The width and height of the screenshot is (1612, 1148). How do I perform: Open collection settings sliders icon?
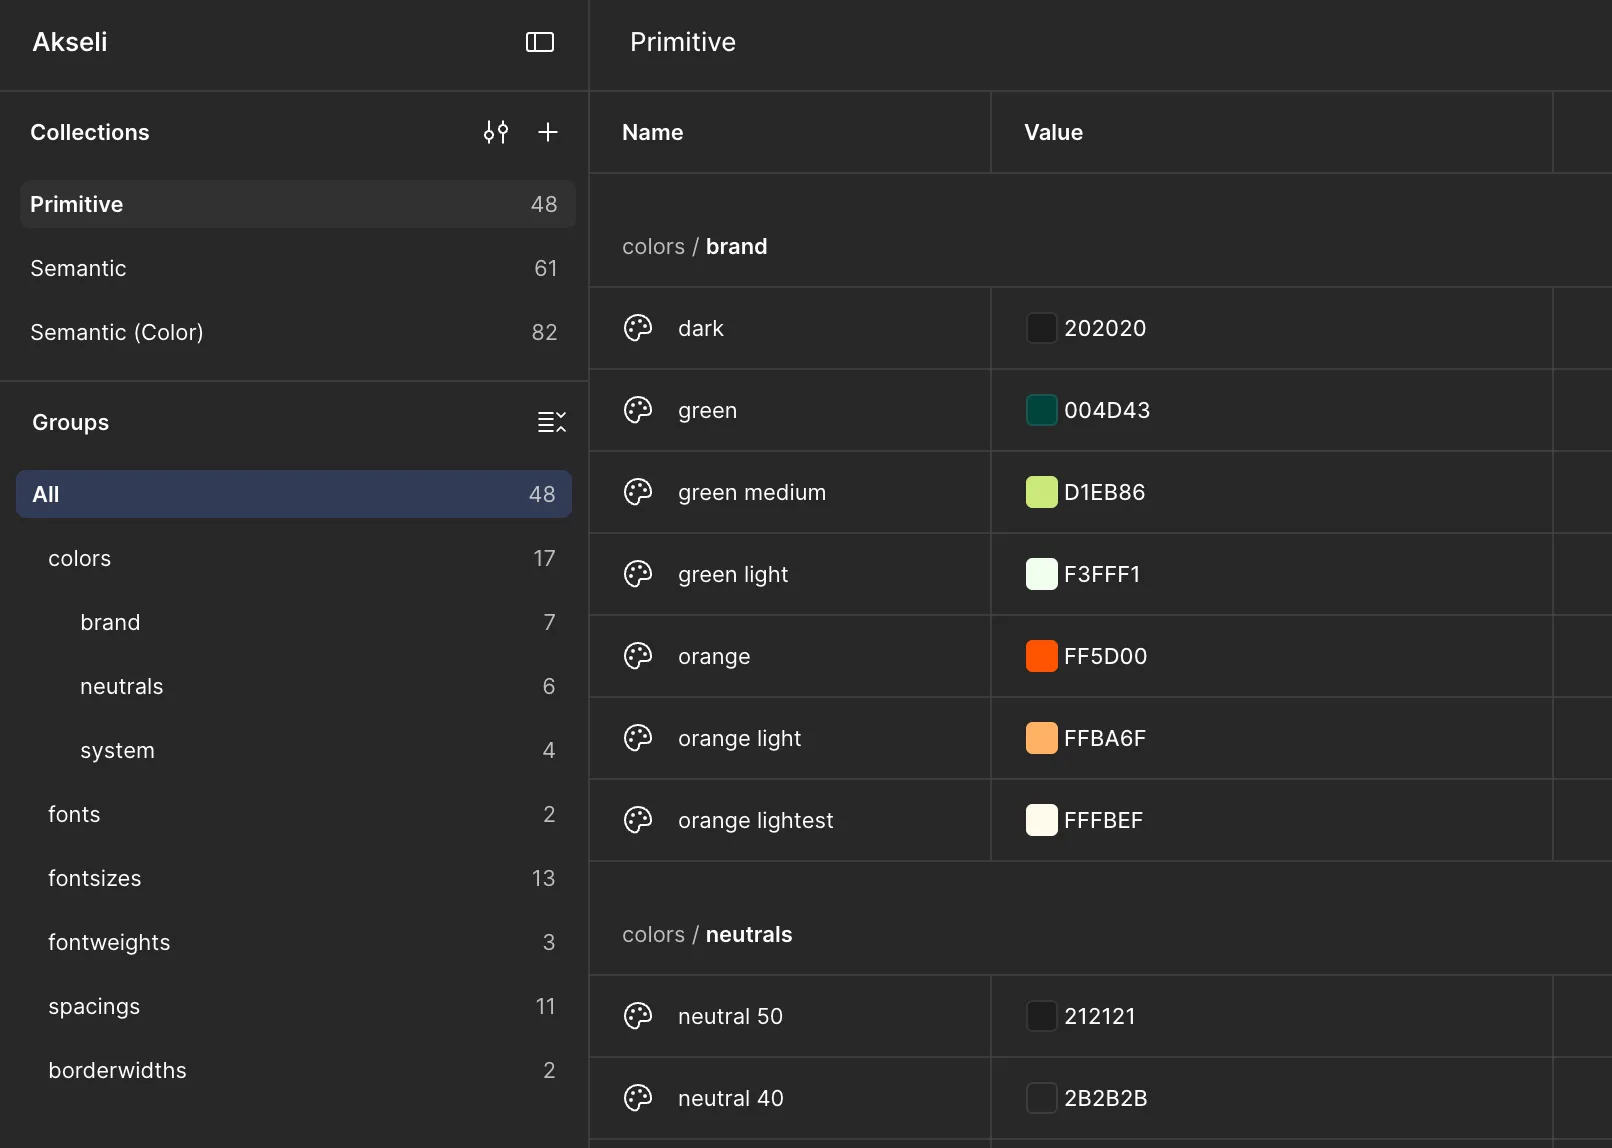496,132
